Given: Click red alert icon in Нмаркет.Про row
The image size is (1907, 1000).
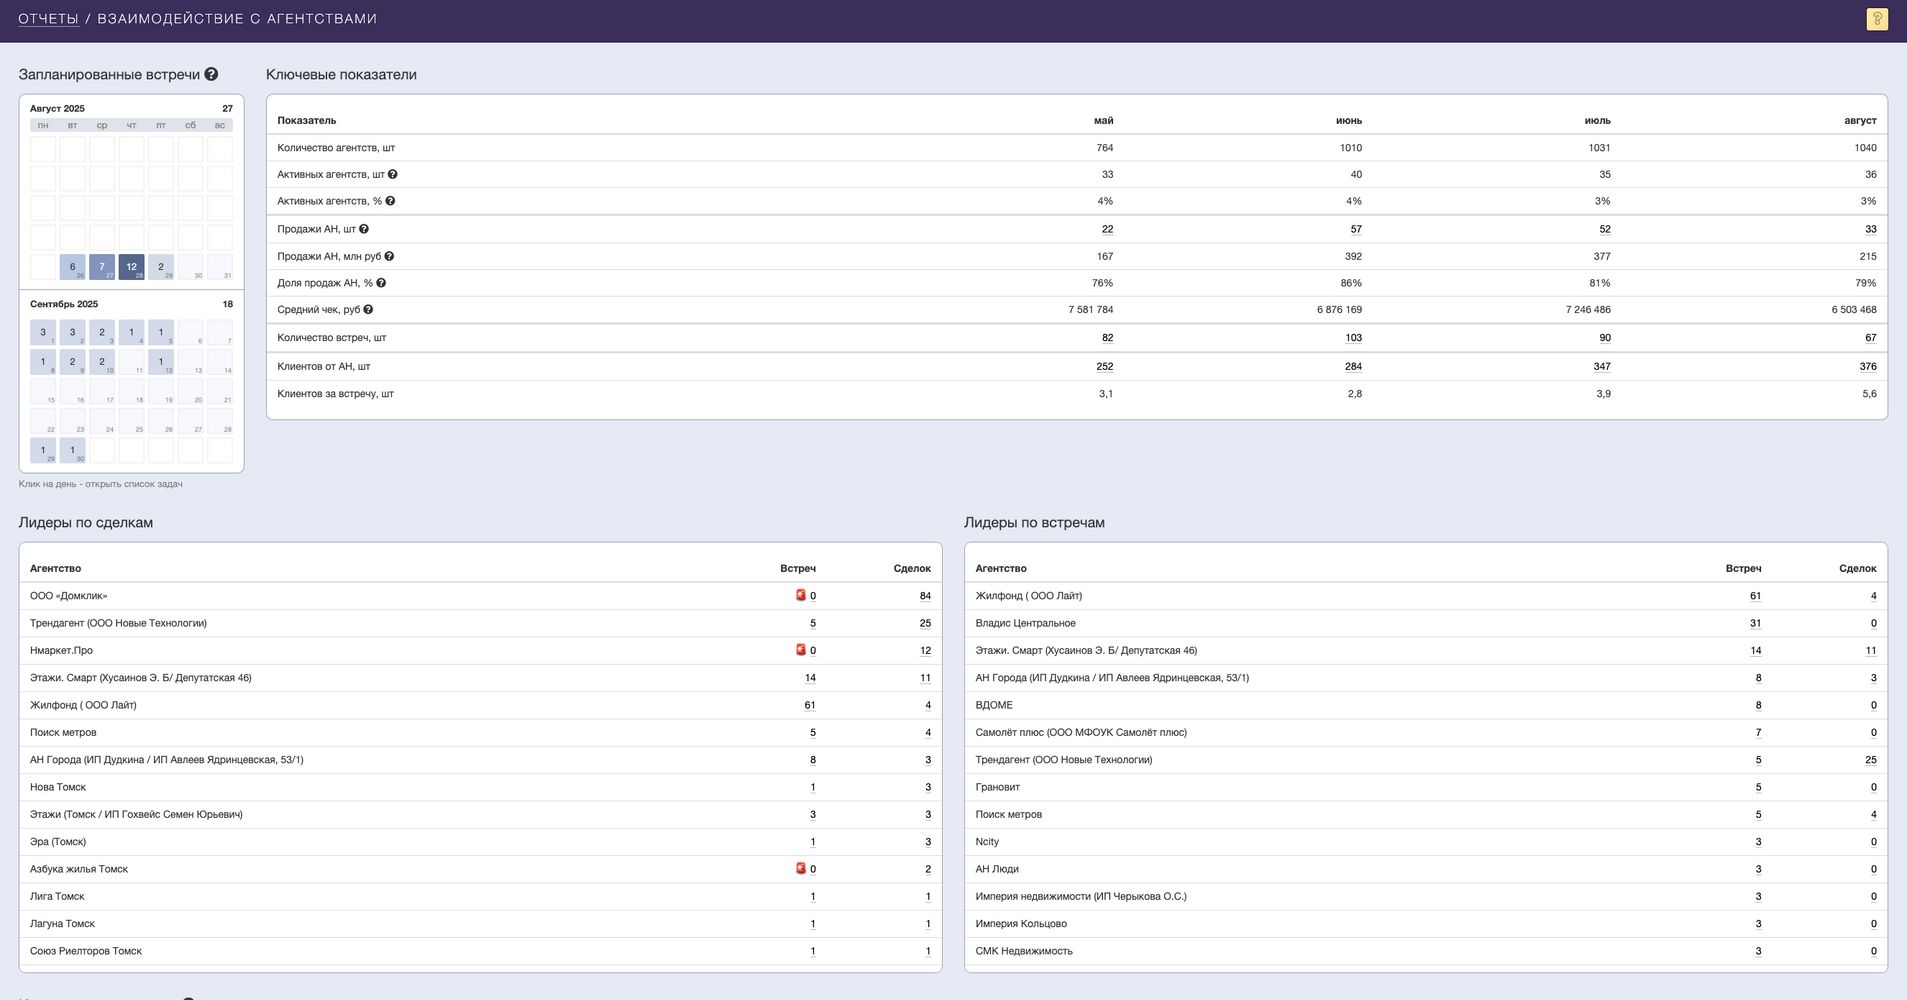Looking at the screenshot, I should [x=800, y=650].
